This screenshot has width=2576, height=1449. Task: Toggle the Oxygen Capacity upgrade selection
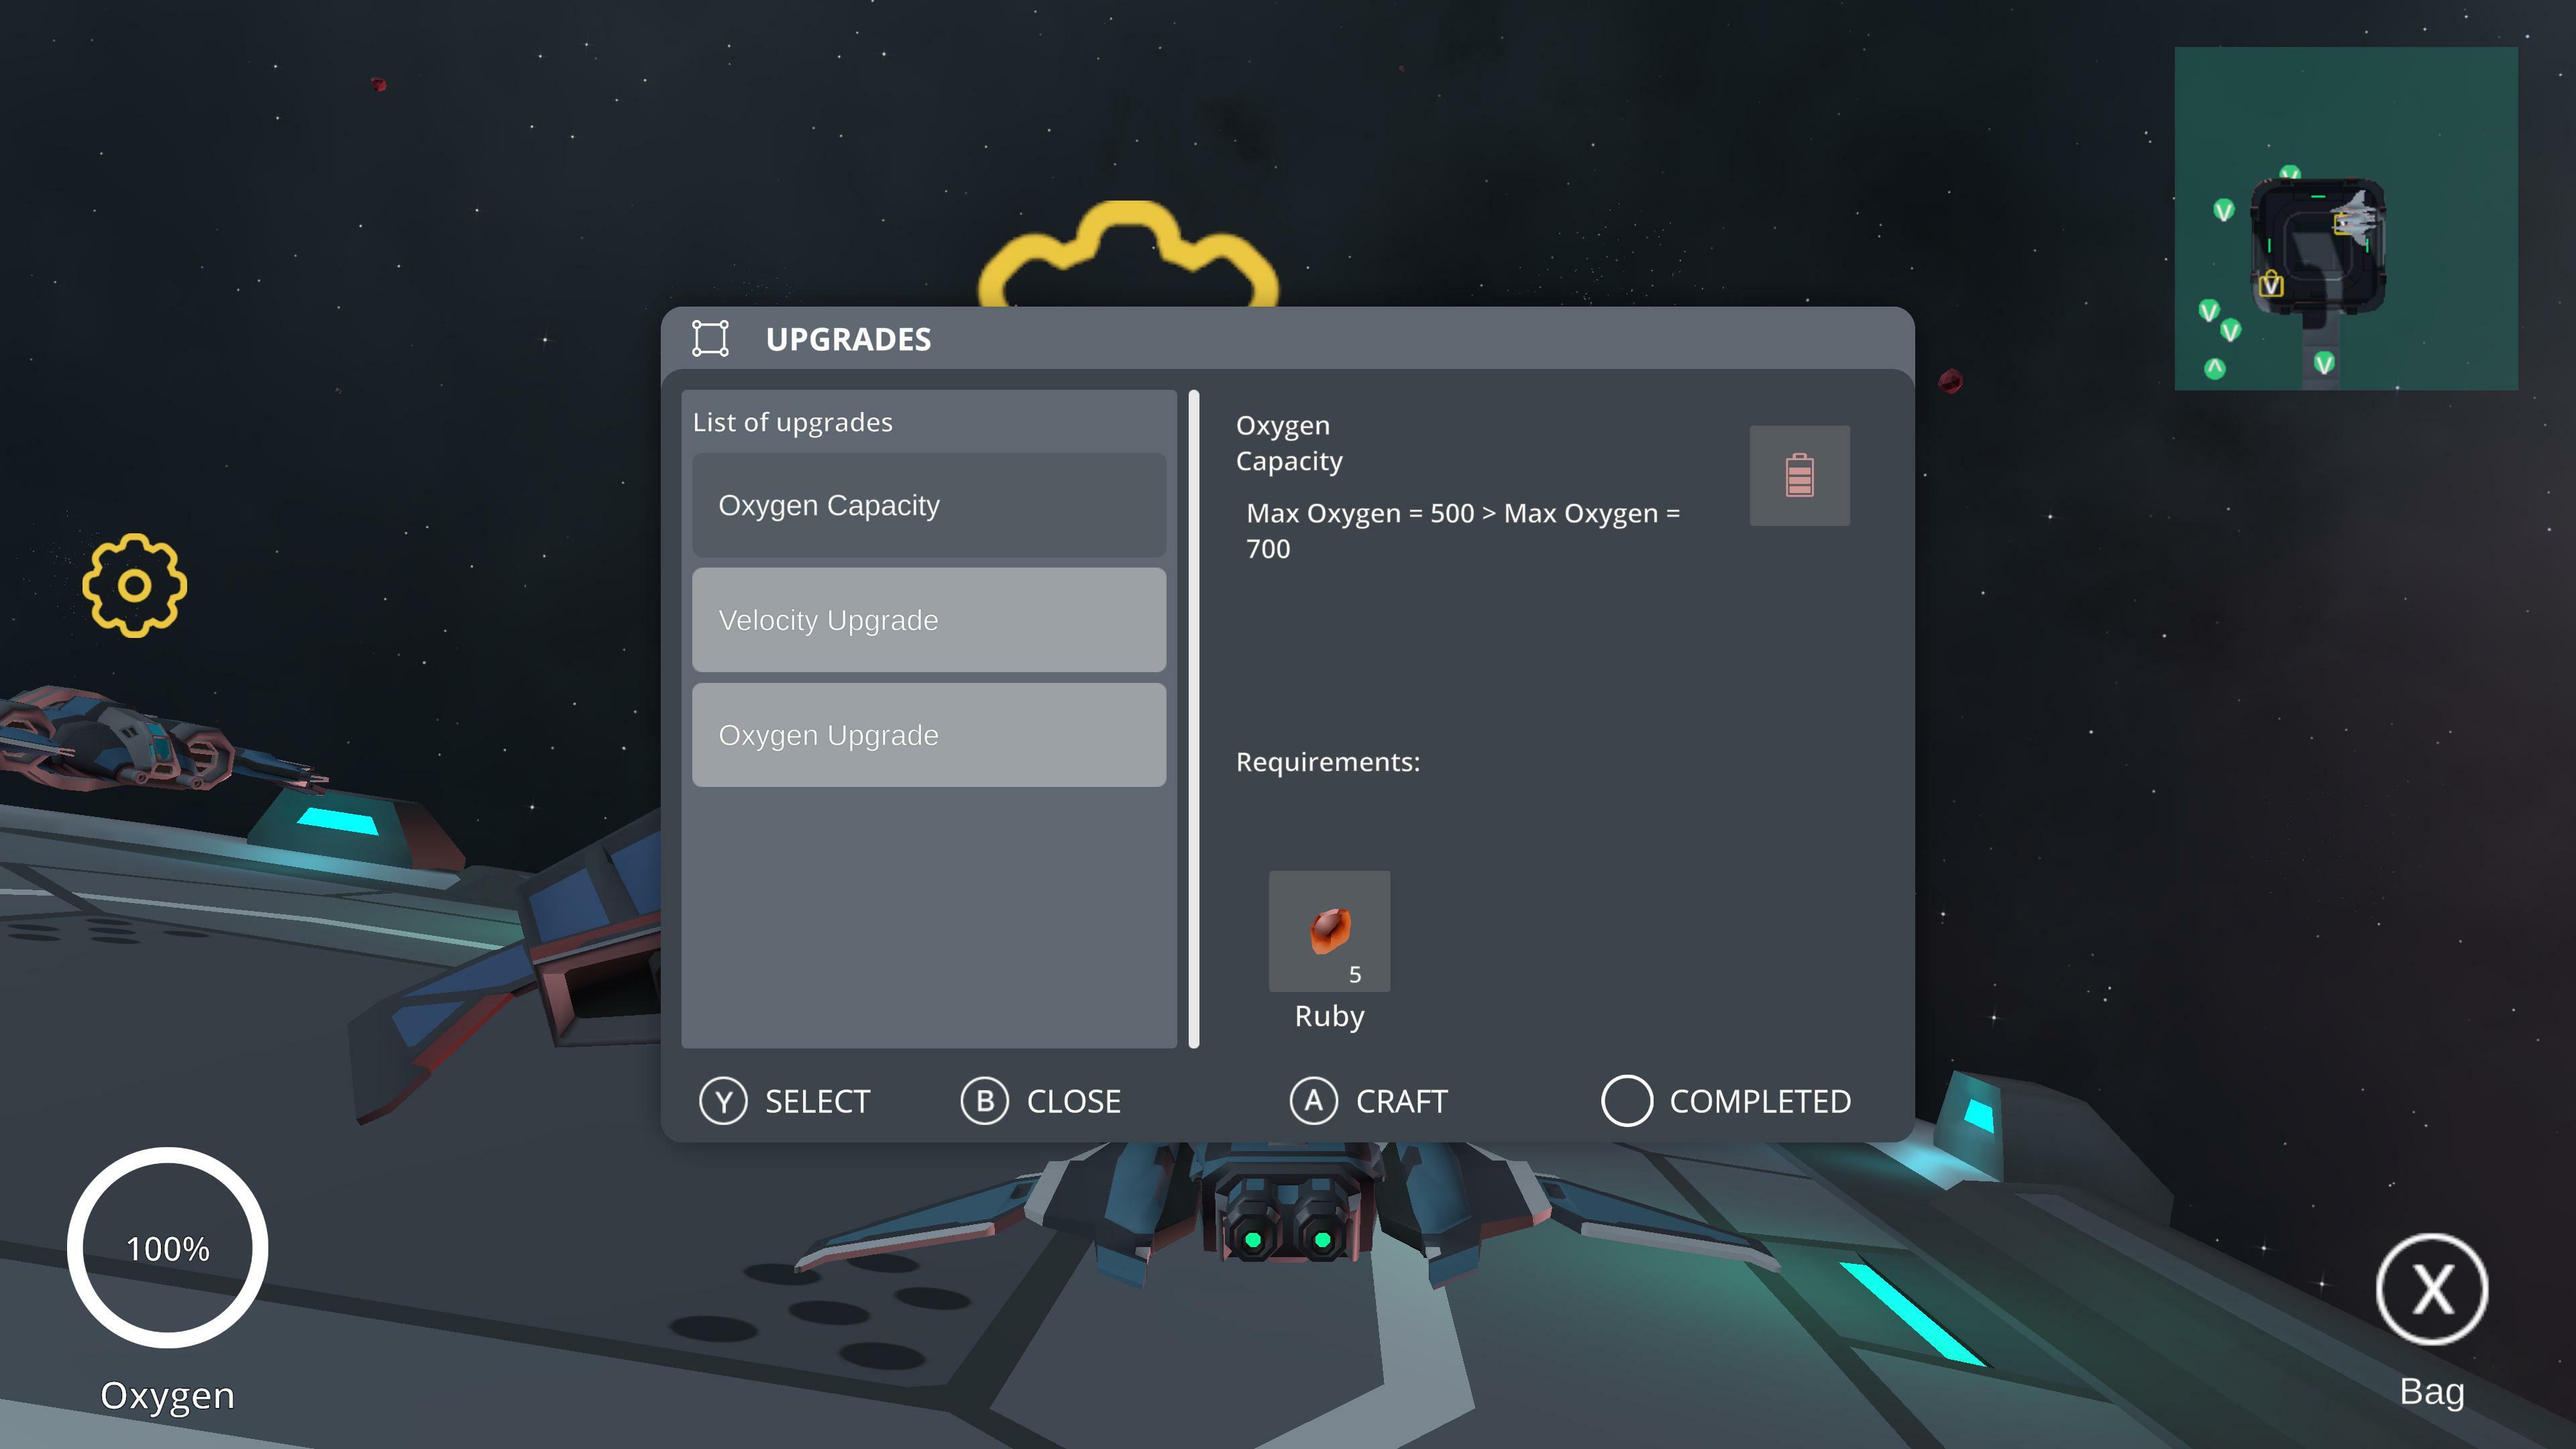pos(929,504)
